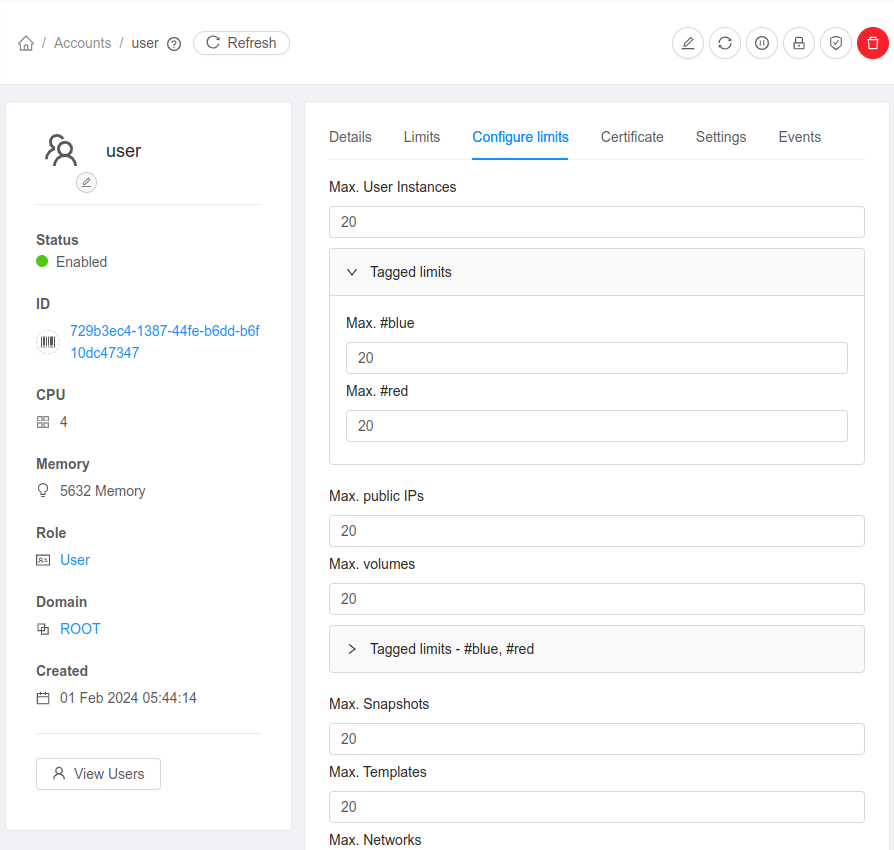Open the ROOT domain link

(x=80, y=628)
